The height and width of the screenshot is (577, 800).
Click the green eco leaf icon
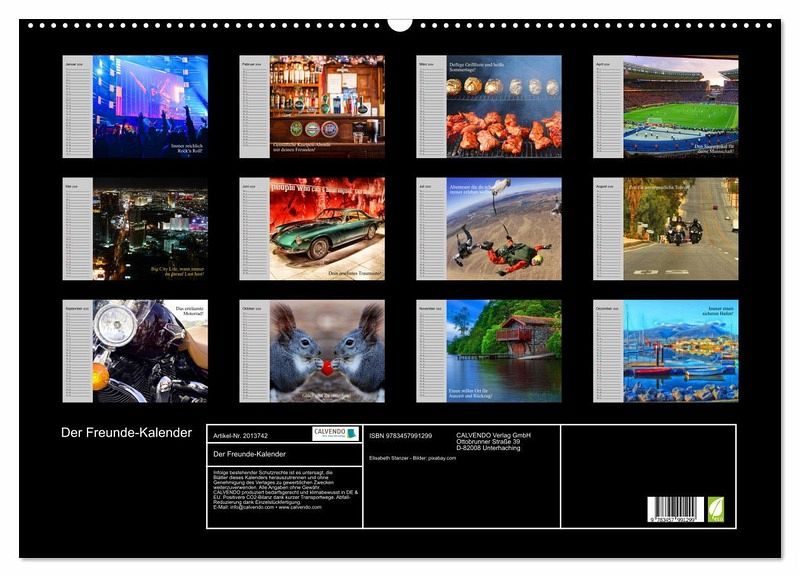point(715,509)
